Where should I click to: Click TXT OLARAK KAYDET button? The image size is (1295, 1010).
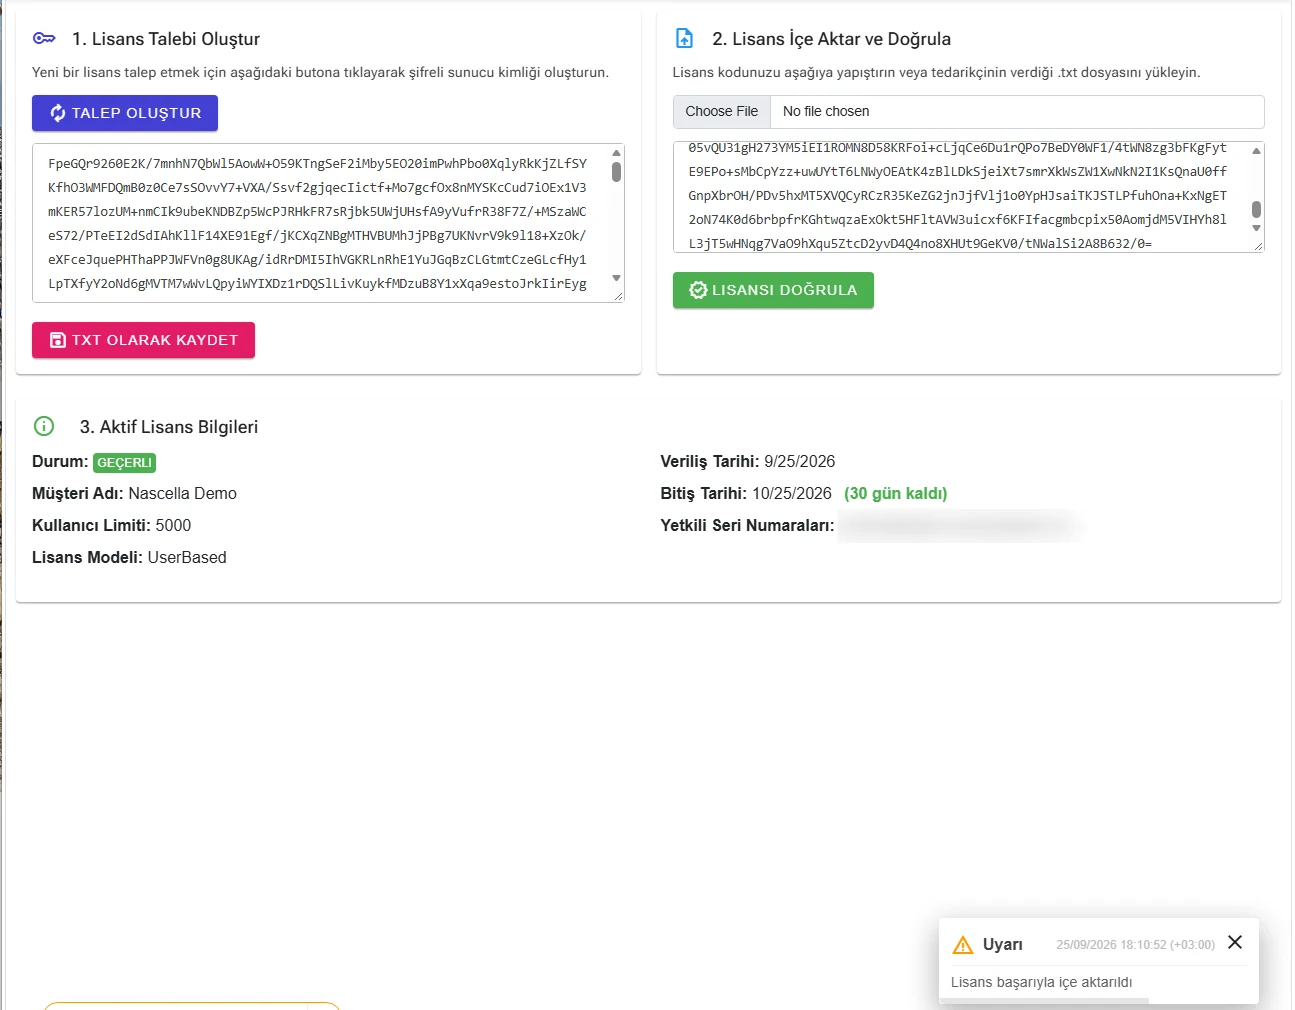pos(143,340)
